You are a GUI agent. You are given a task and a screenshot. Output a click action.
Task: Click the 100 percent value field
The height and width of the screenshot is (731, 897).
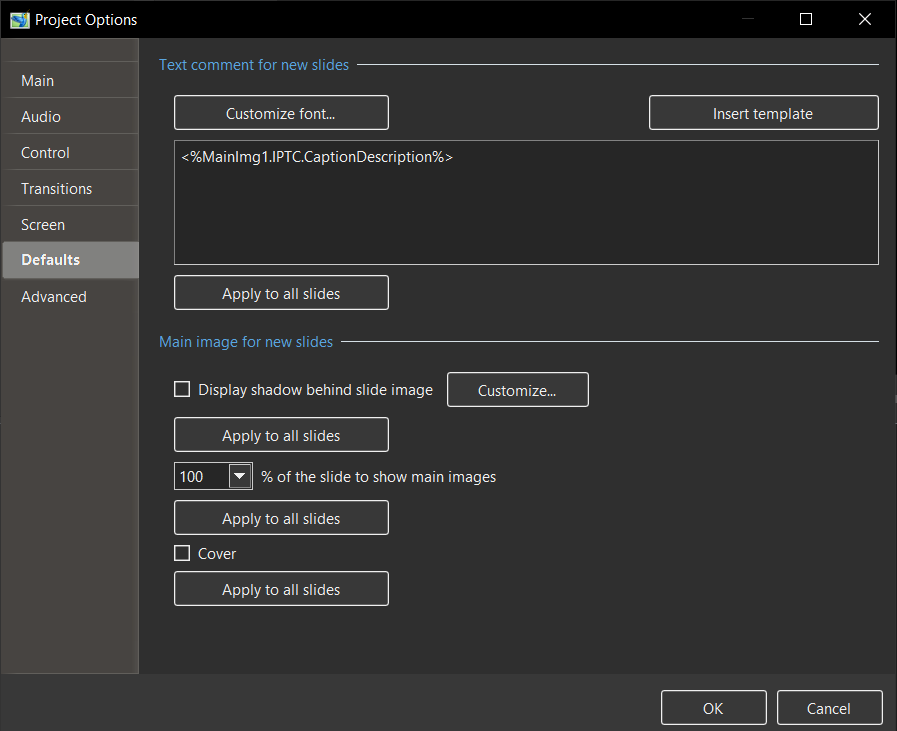tap(201, 476)
